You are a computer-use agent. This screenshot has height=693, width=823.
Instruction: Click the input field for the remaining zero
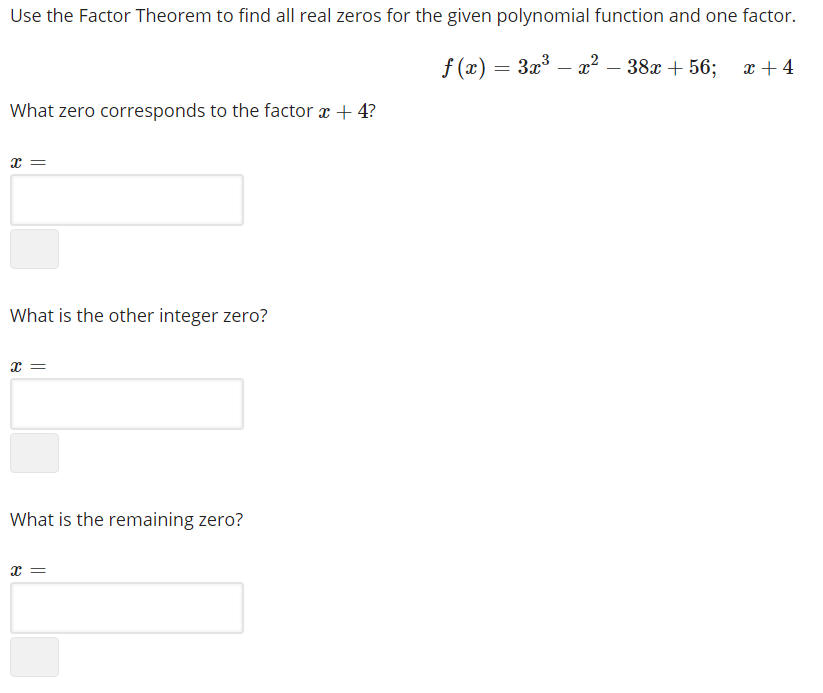tap(127, 607)
